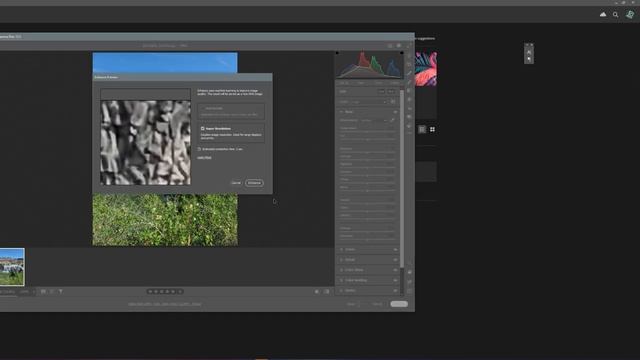Image resolution: width=640 pixels, height=360 pixels.
Task: Toggle Color Mixer panel eye icon
Action: pos(395,270)
